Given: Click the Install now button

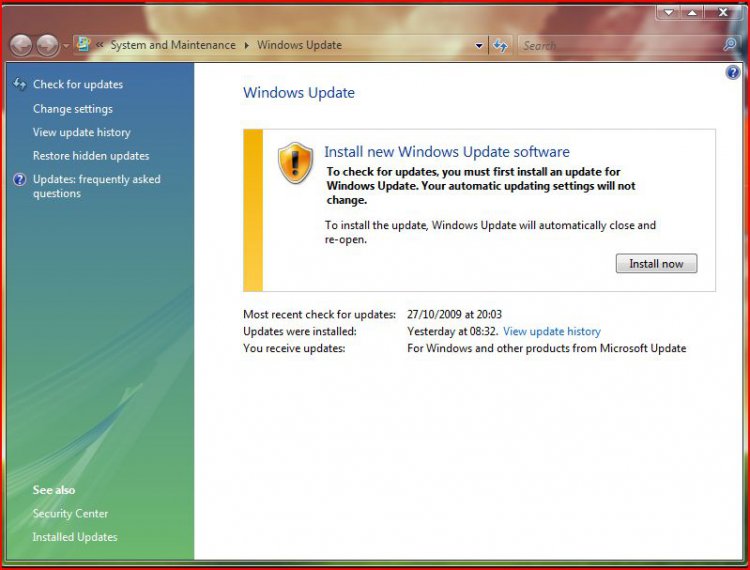Looking at the screenshot, I should tap(656, 263).
